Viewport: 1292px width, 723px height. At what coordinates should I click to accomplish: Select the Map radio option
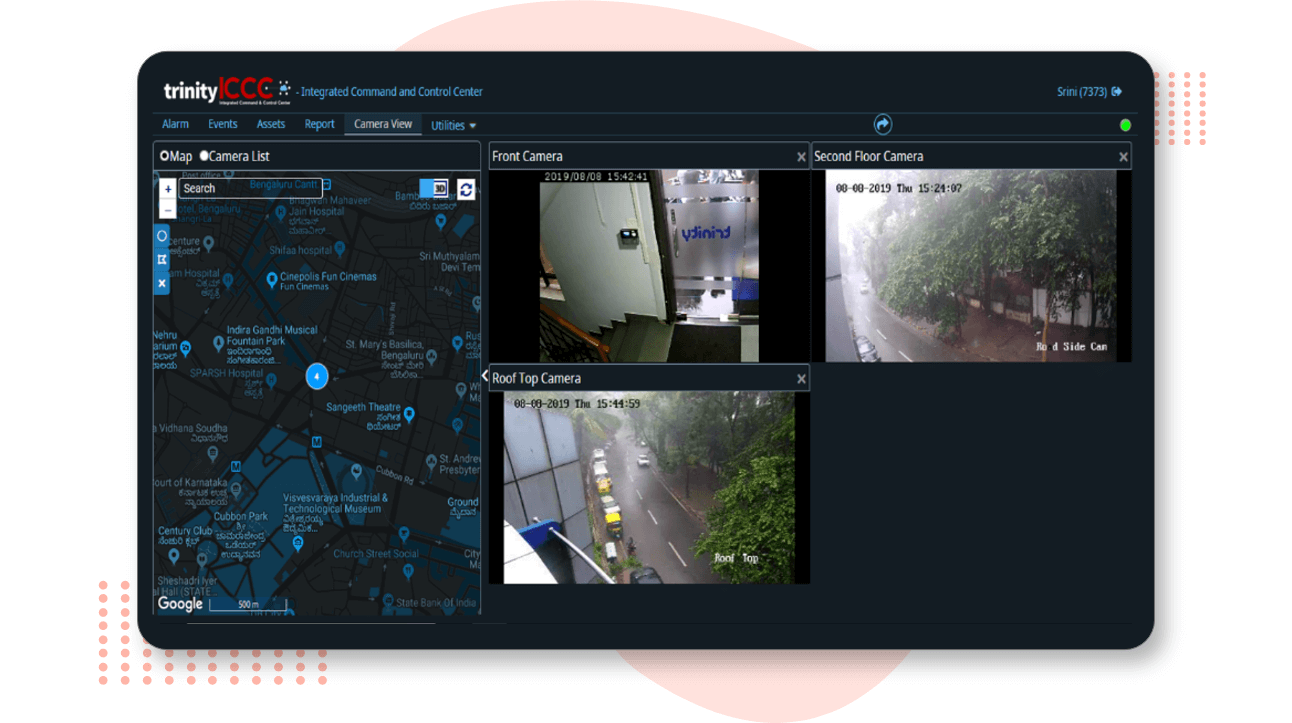pos(164,156)
